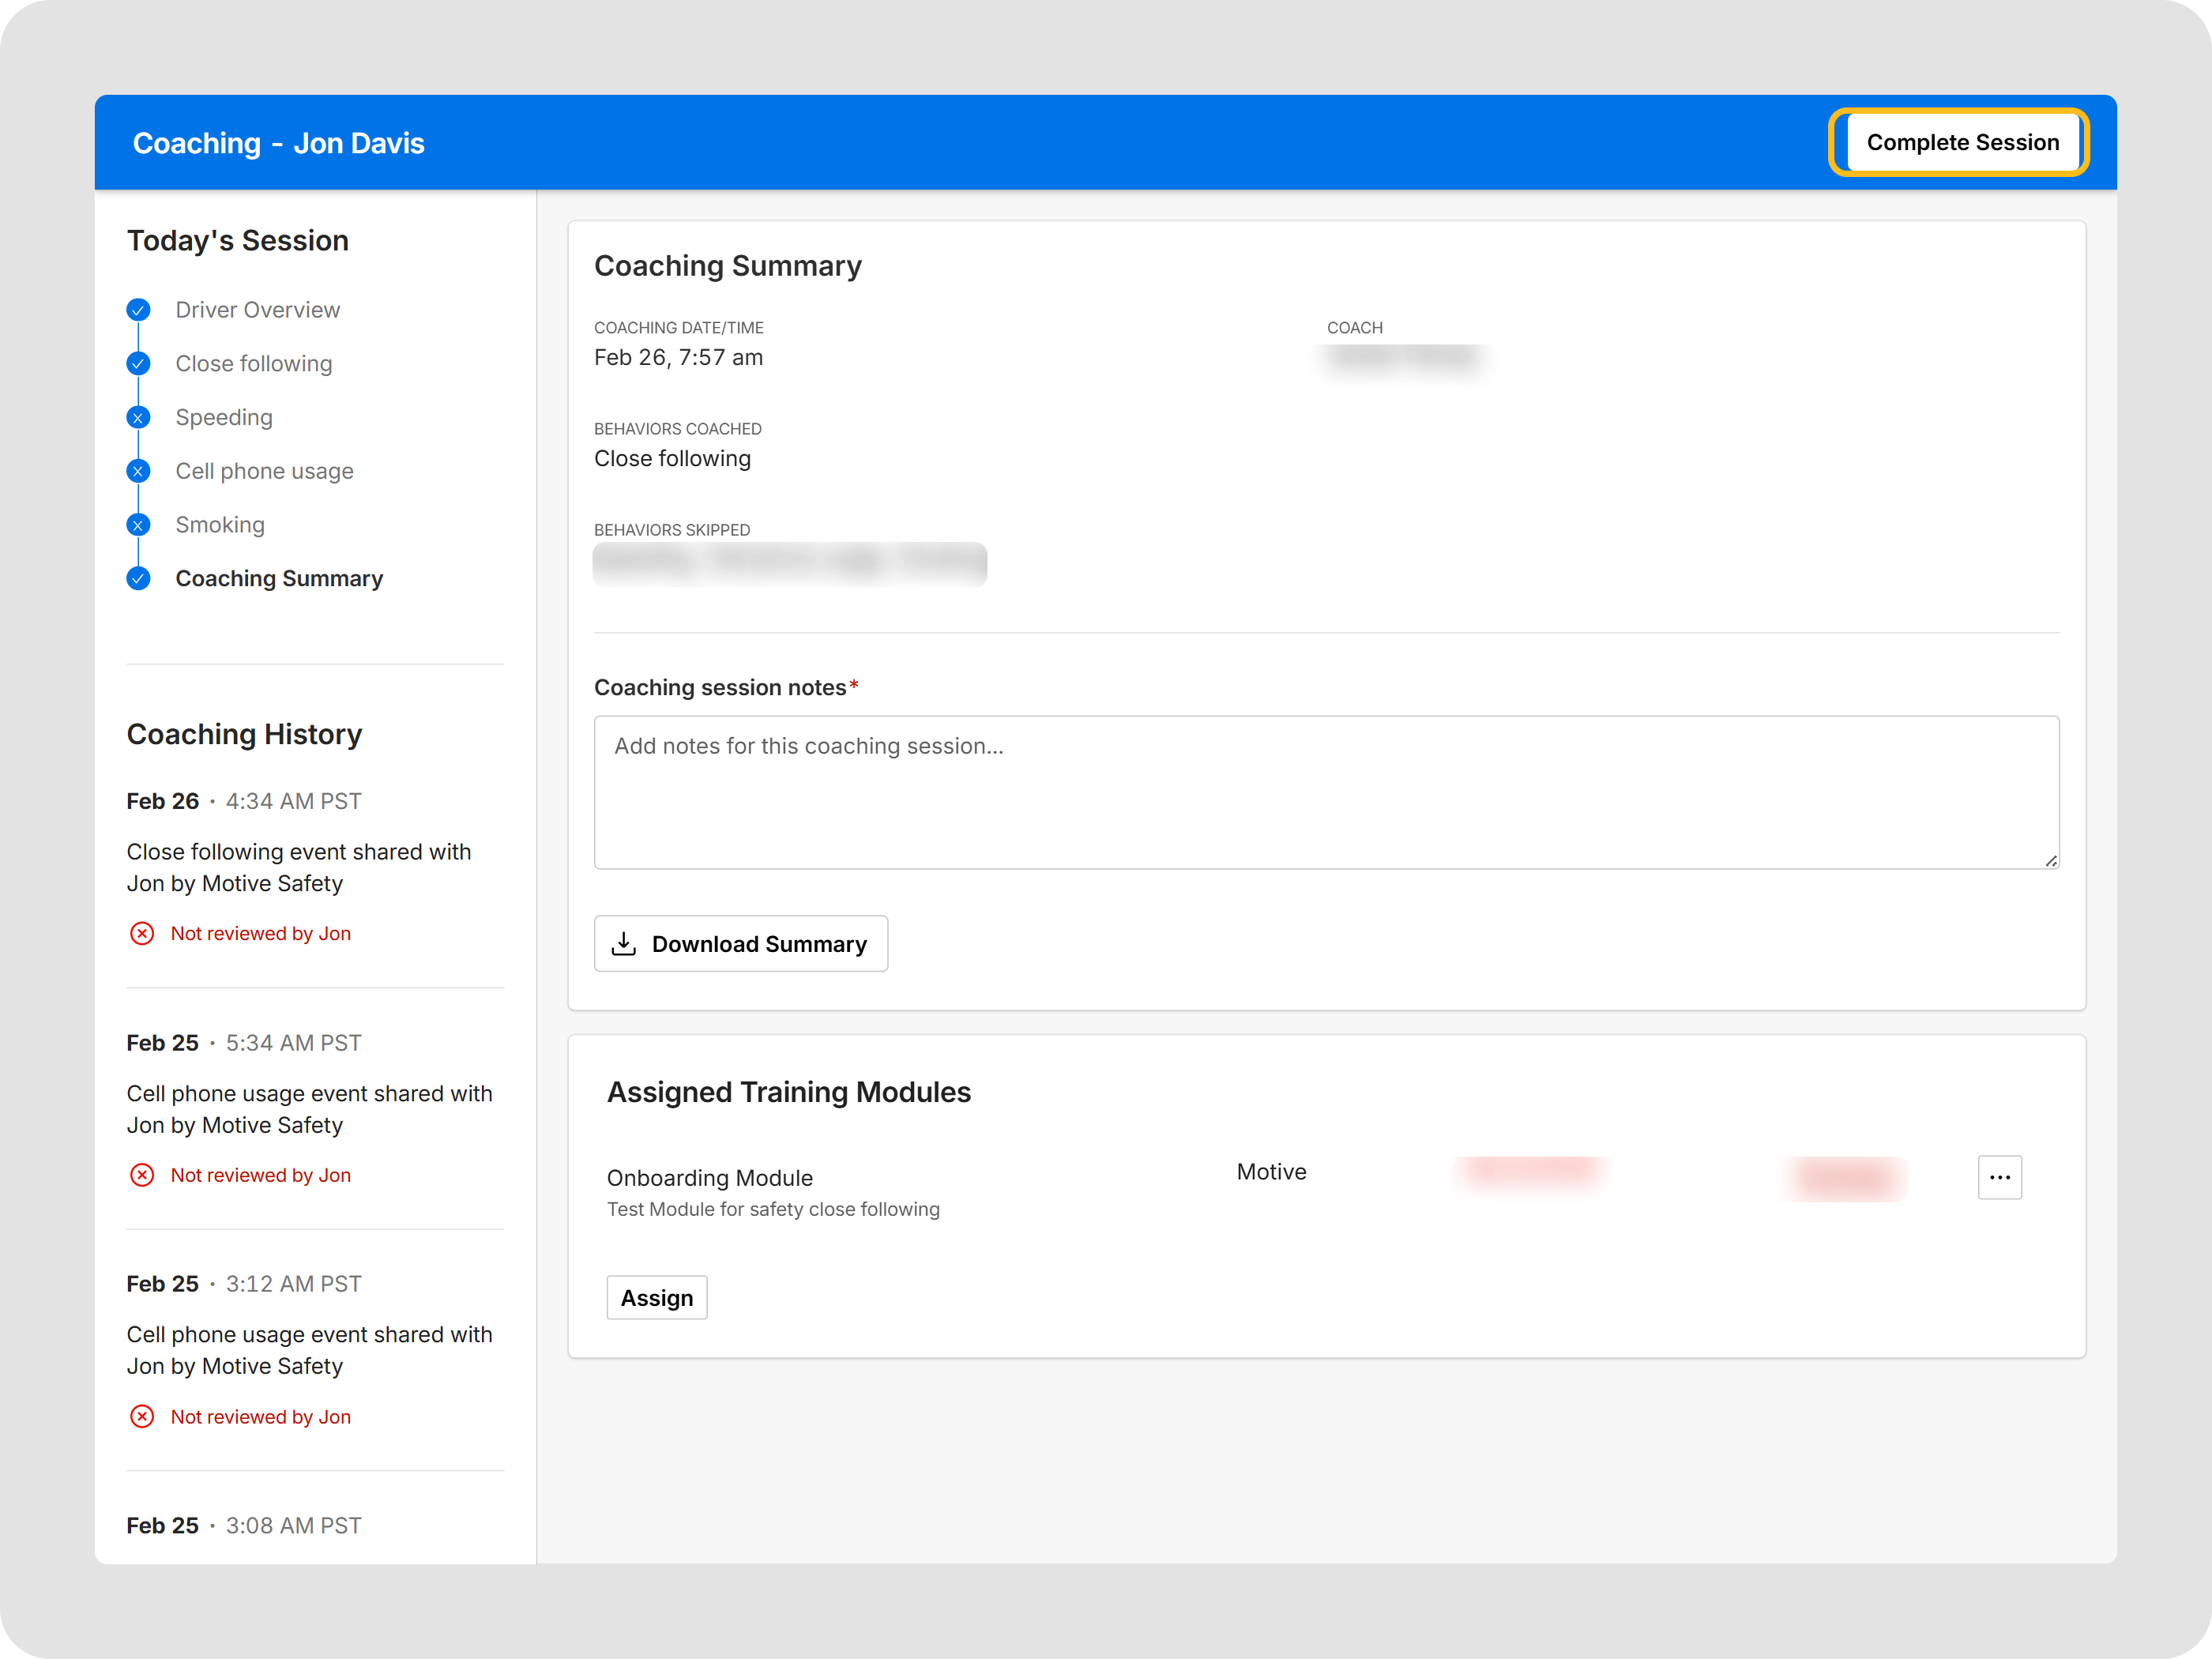Screen dimensions: 2212x1659
Task: Open the Smoking session step
Action: [220, 525]
